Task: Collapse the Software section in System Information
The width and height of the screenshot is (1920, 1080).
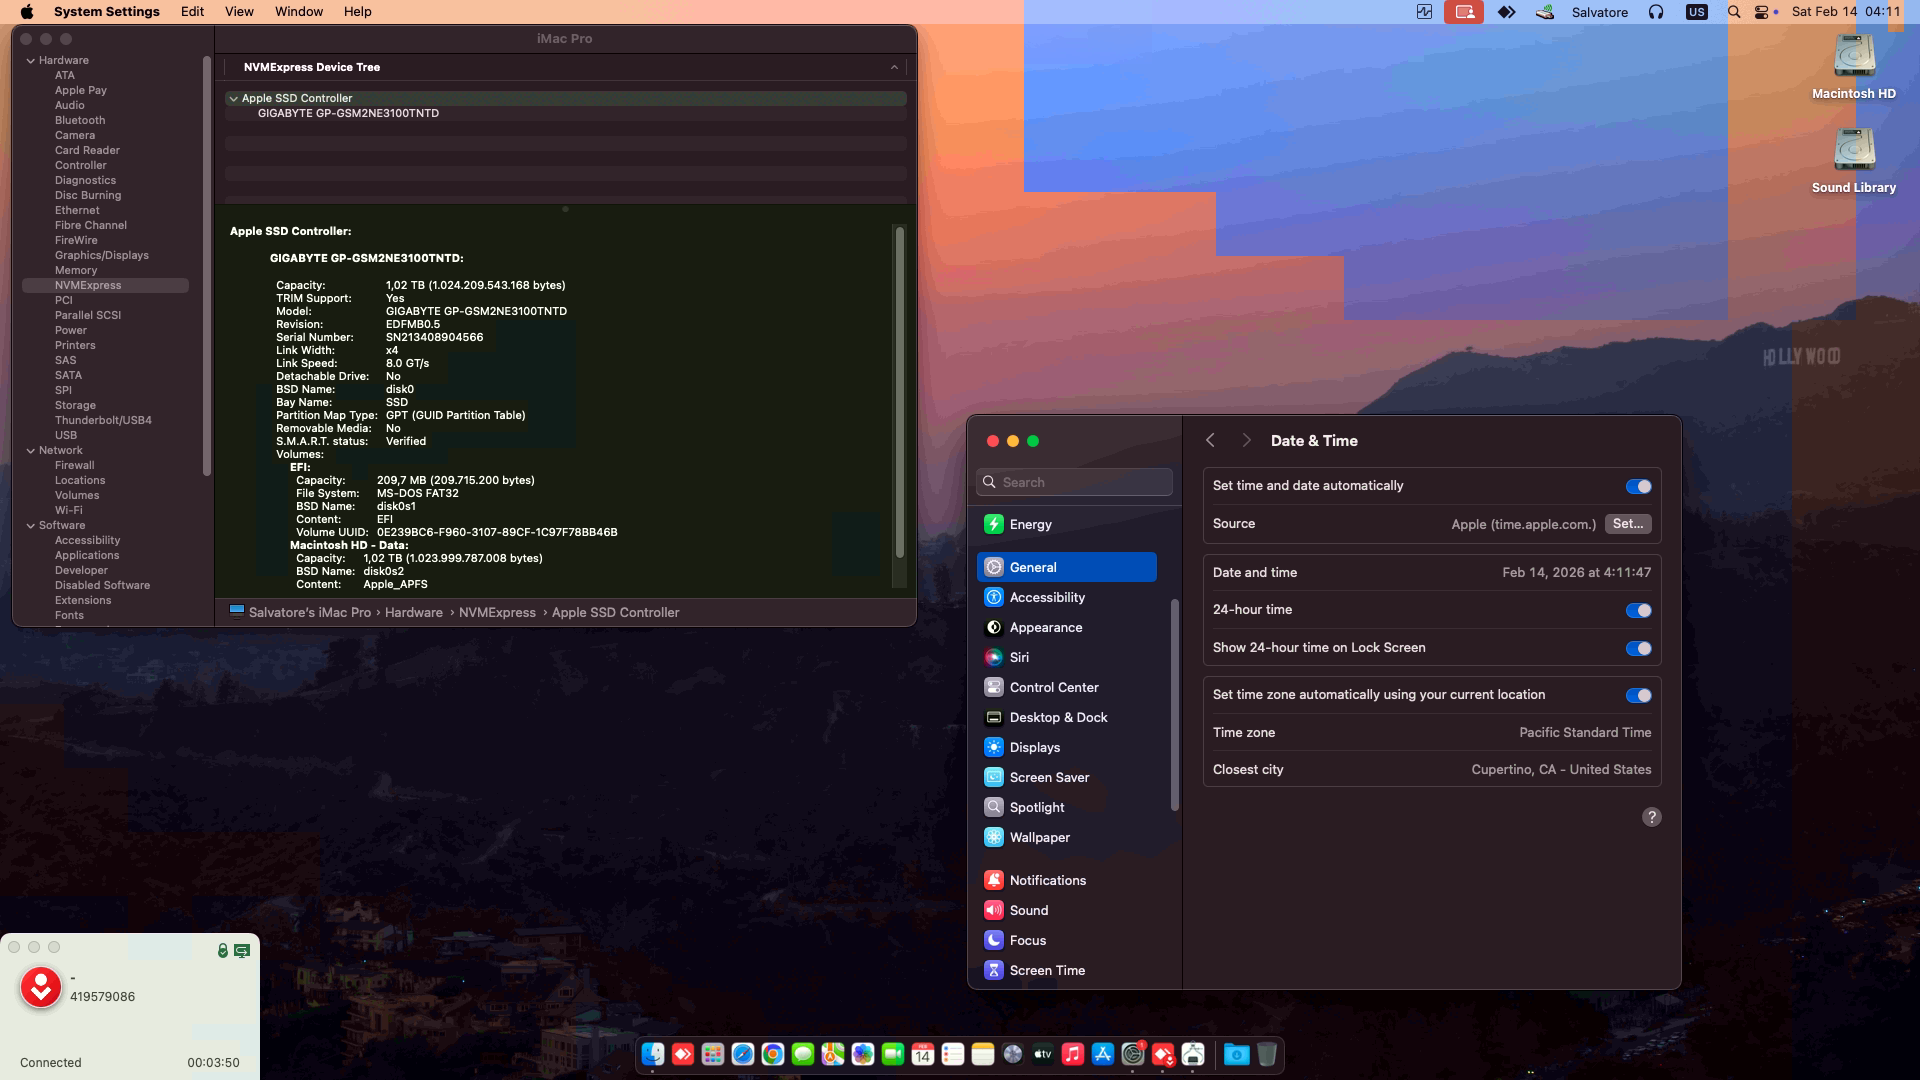Action: coord(31,525)
